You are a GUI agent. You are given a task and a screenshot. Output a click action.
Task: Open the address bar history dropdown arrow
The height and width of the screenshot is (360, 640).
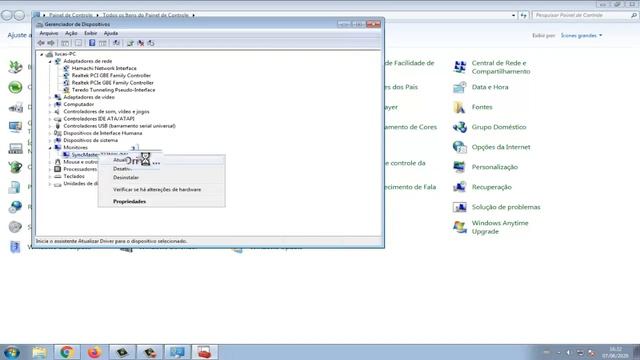513,15
